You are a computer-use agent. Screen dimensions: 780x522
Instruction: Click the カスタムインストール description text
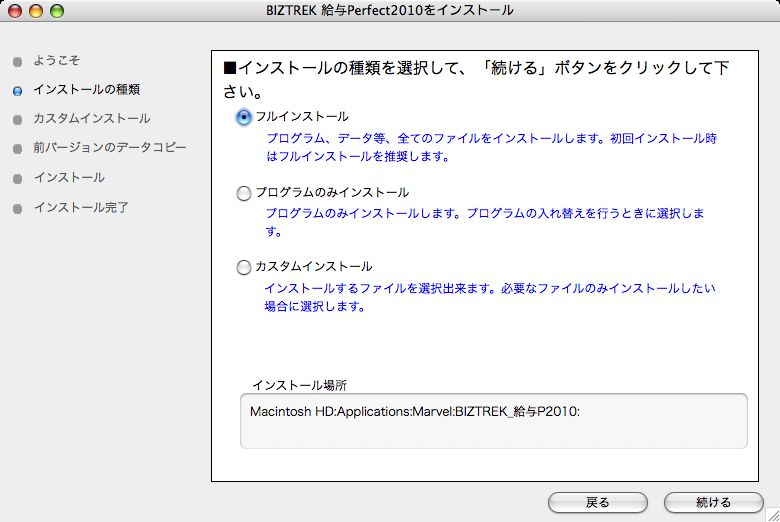(x=490, y=297)
